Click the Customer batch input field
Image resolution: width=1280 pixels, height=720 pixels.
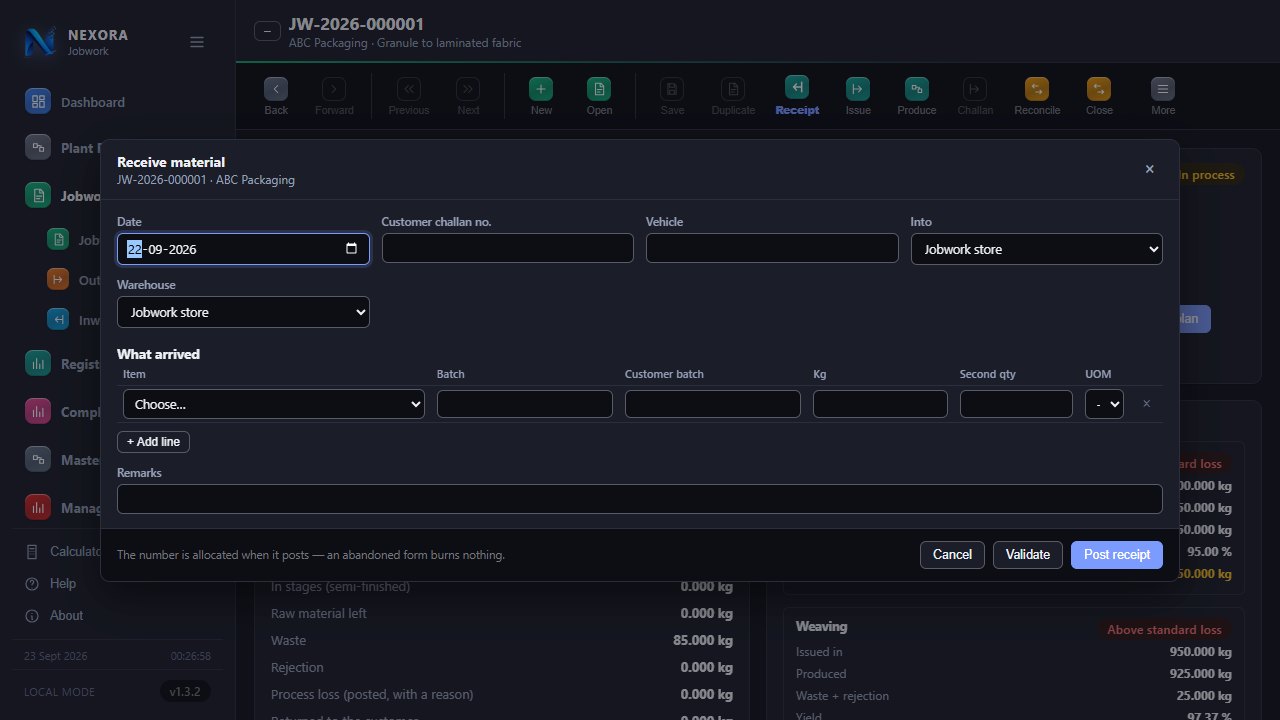[x=713, y=404]
